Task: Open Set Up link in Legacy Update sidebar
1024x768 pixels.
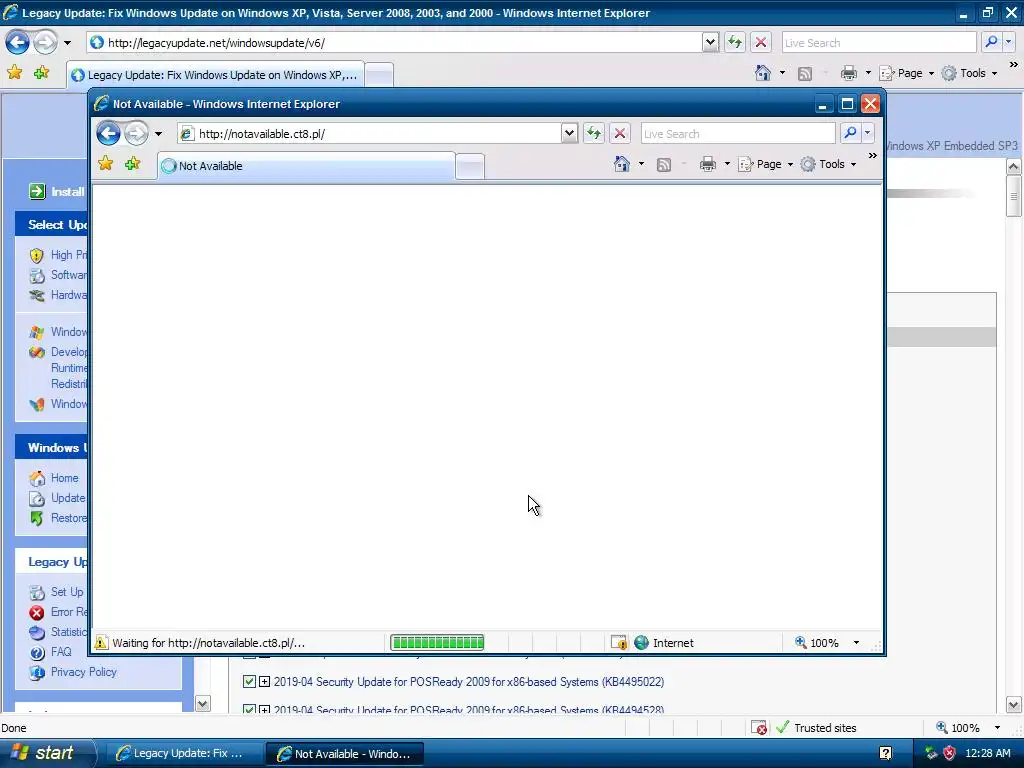Action: 67,592
